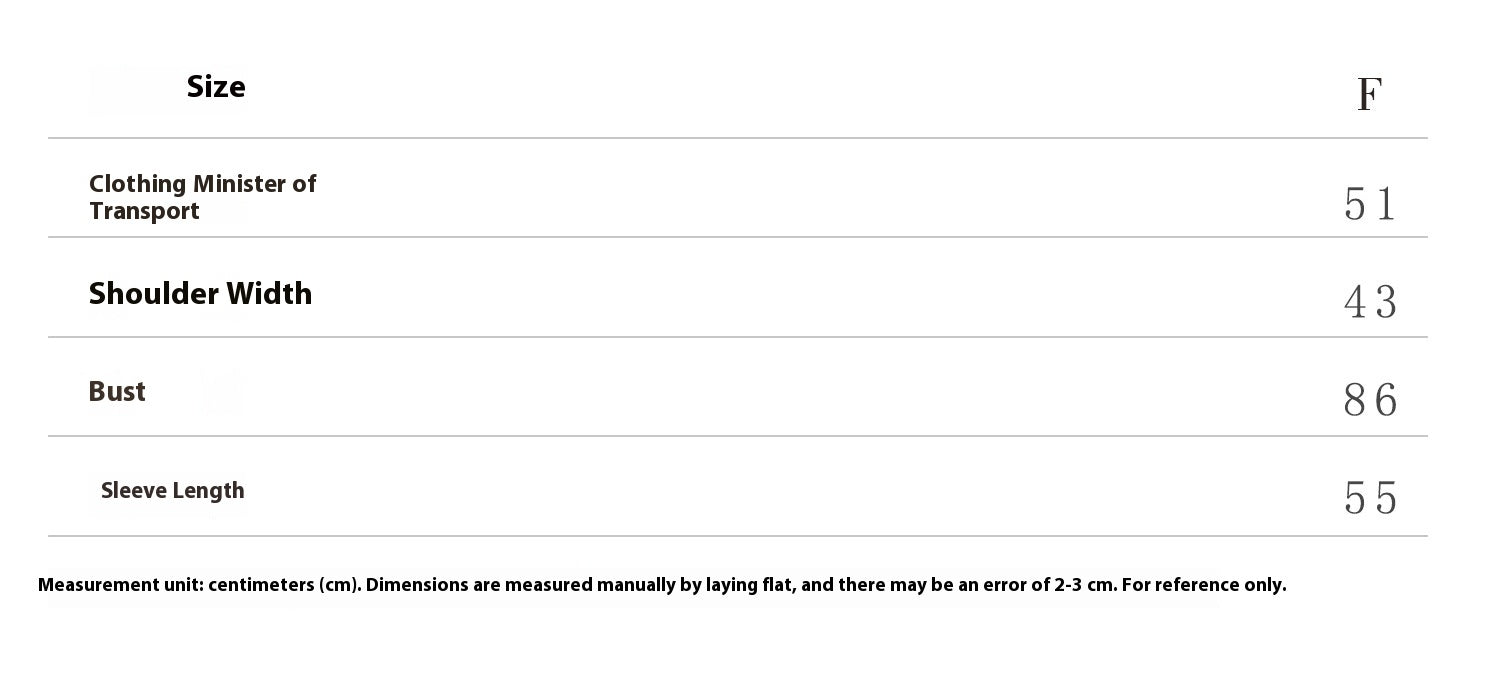
Task: Click the Shoulder Width row label
Action: click(200, 293)
